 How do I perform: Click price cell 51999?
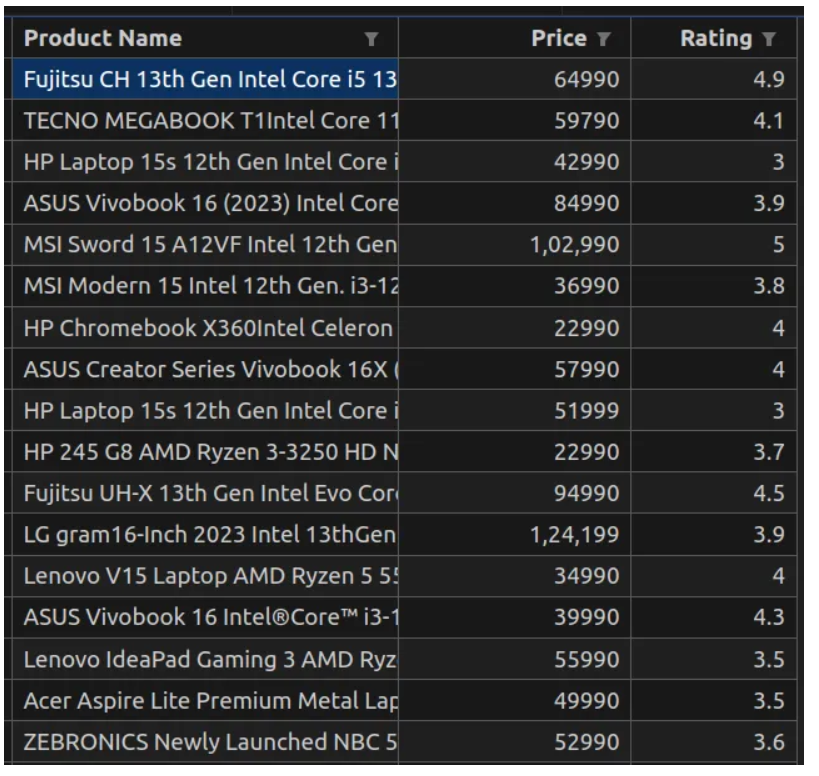514,410
